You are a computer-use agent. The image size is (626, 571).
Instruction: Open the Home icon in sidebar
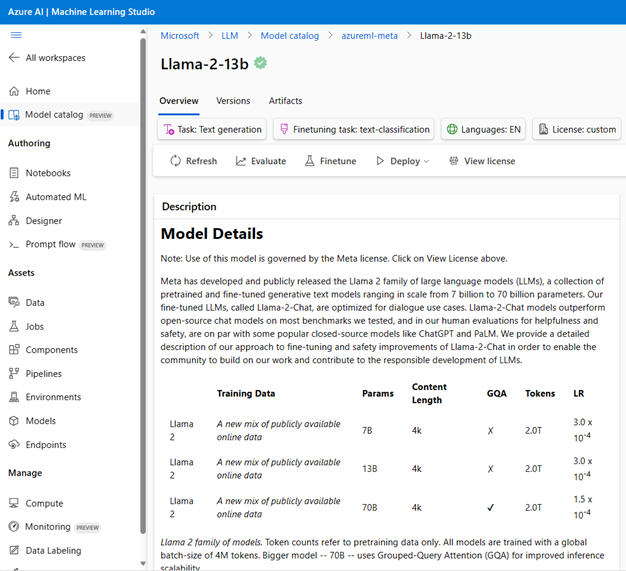[x=14, y=91]
